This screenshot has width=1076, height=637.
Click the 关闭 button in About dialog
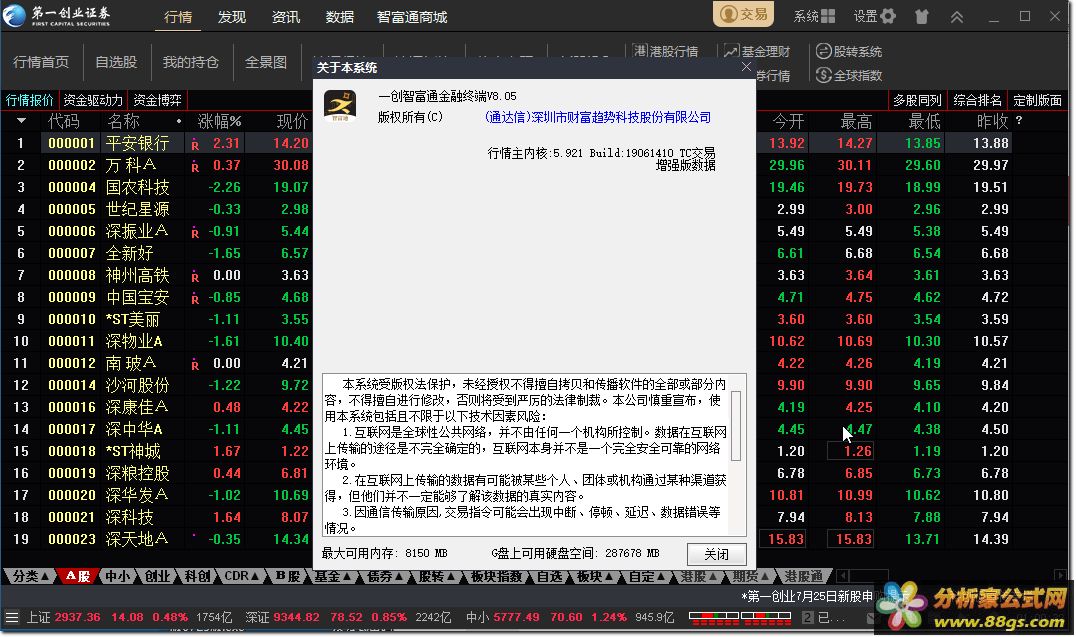click(716, 554)
